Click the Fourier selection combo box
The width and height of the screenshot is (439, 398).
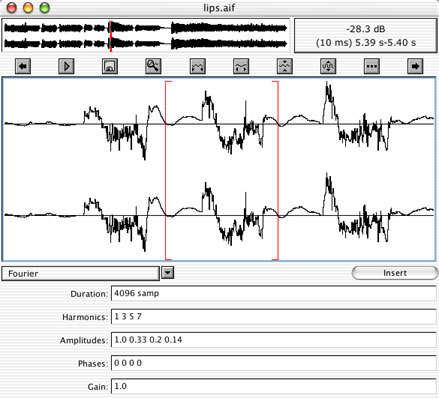tap(81, 273)
